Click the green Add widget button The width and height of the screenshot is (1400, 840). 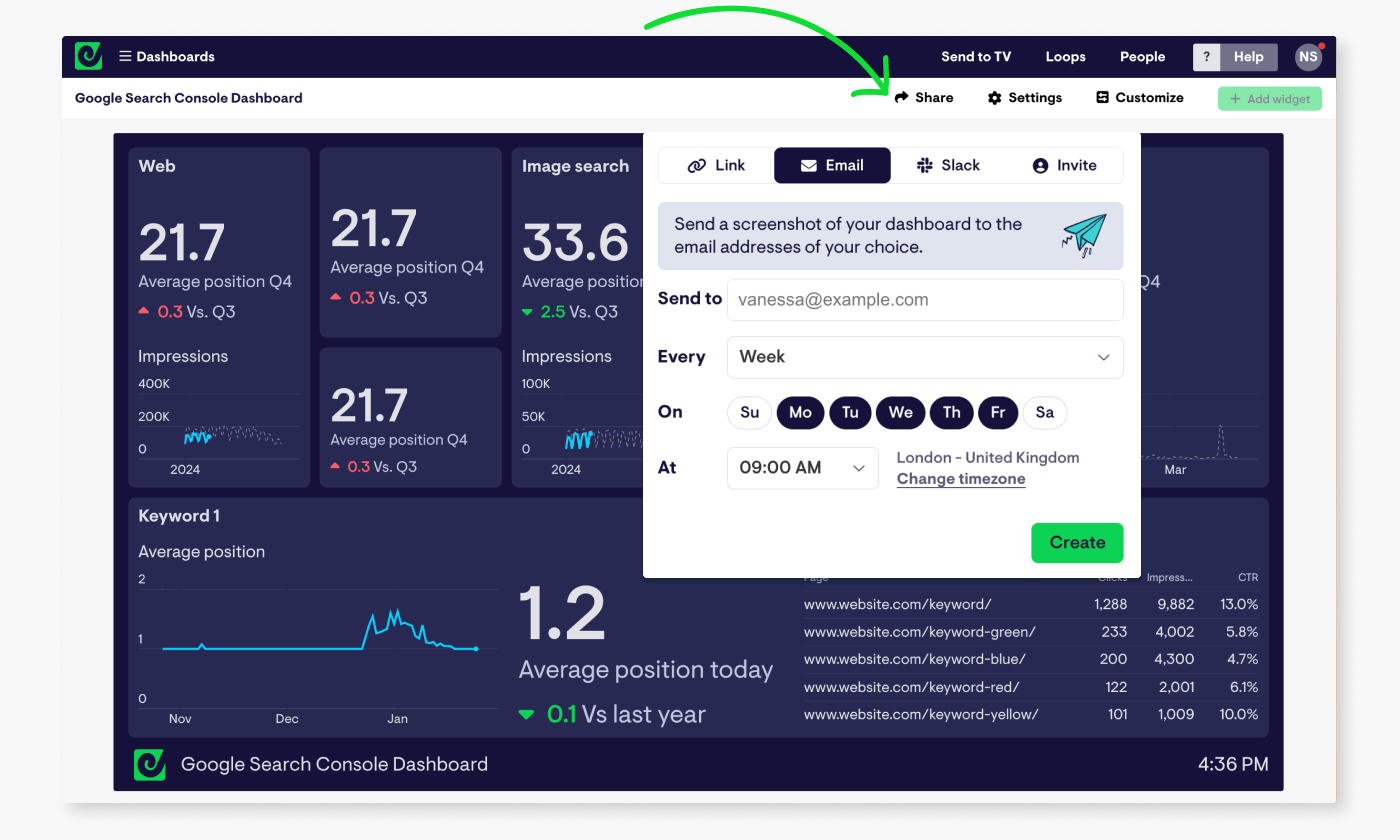(1269, 98)
